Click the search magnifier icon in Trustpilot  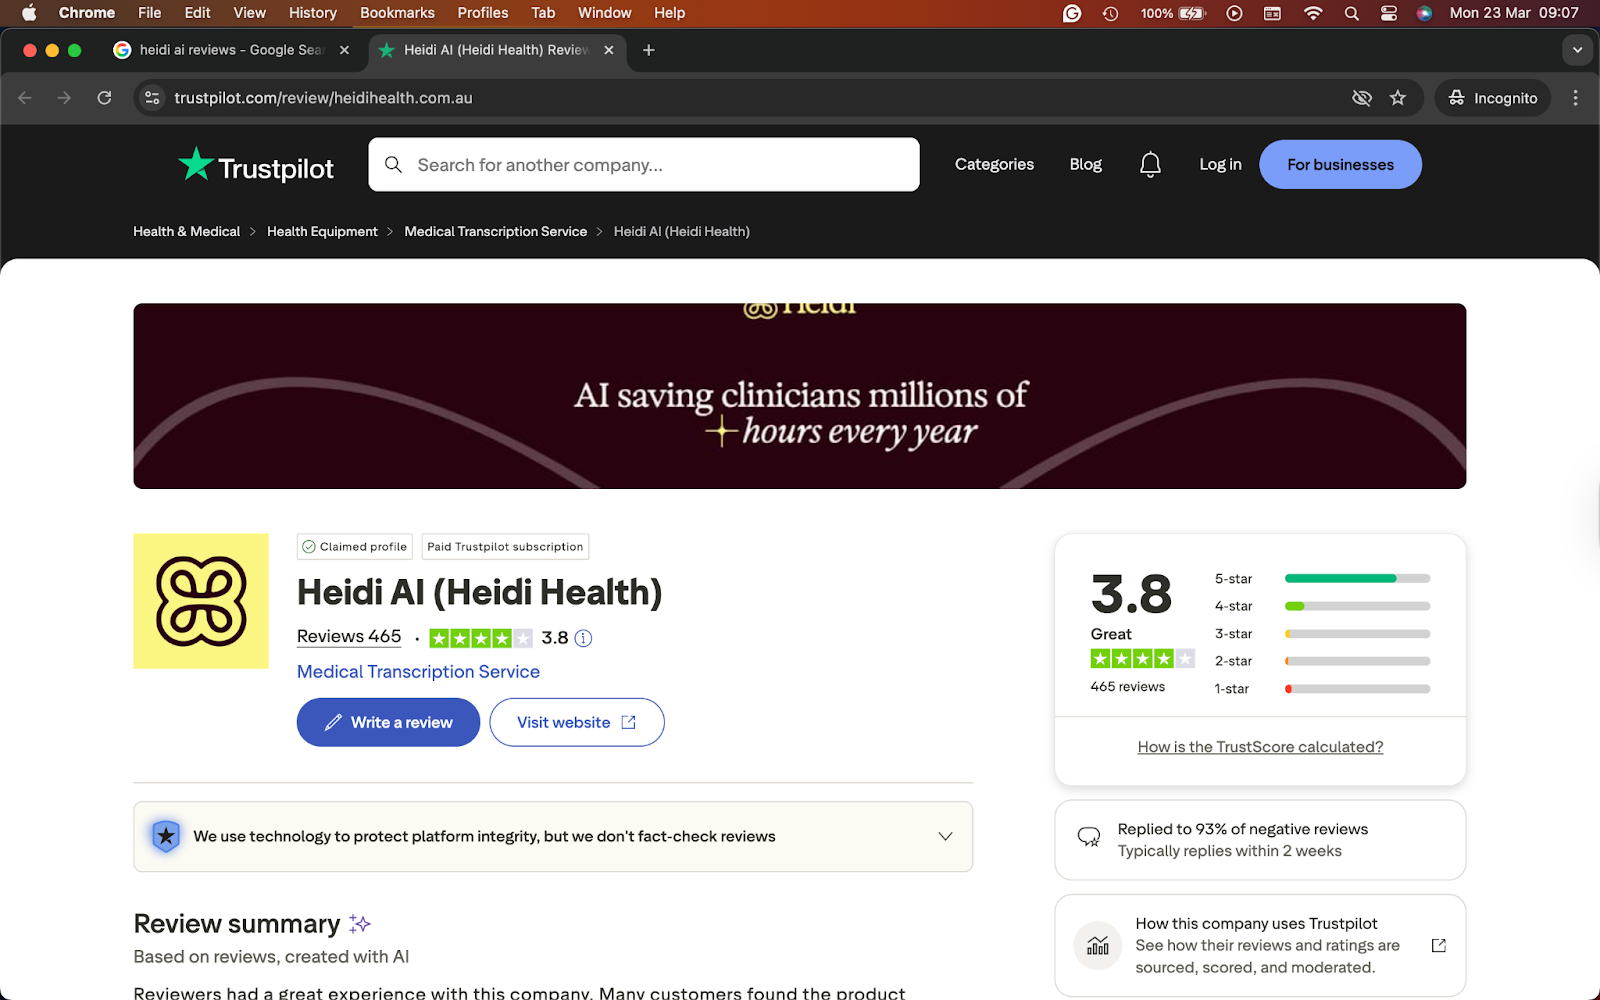click(393, 164)
